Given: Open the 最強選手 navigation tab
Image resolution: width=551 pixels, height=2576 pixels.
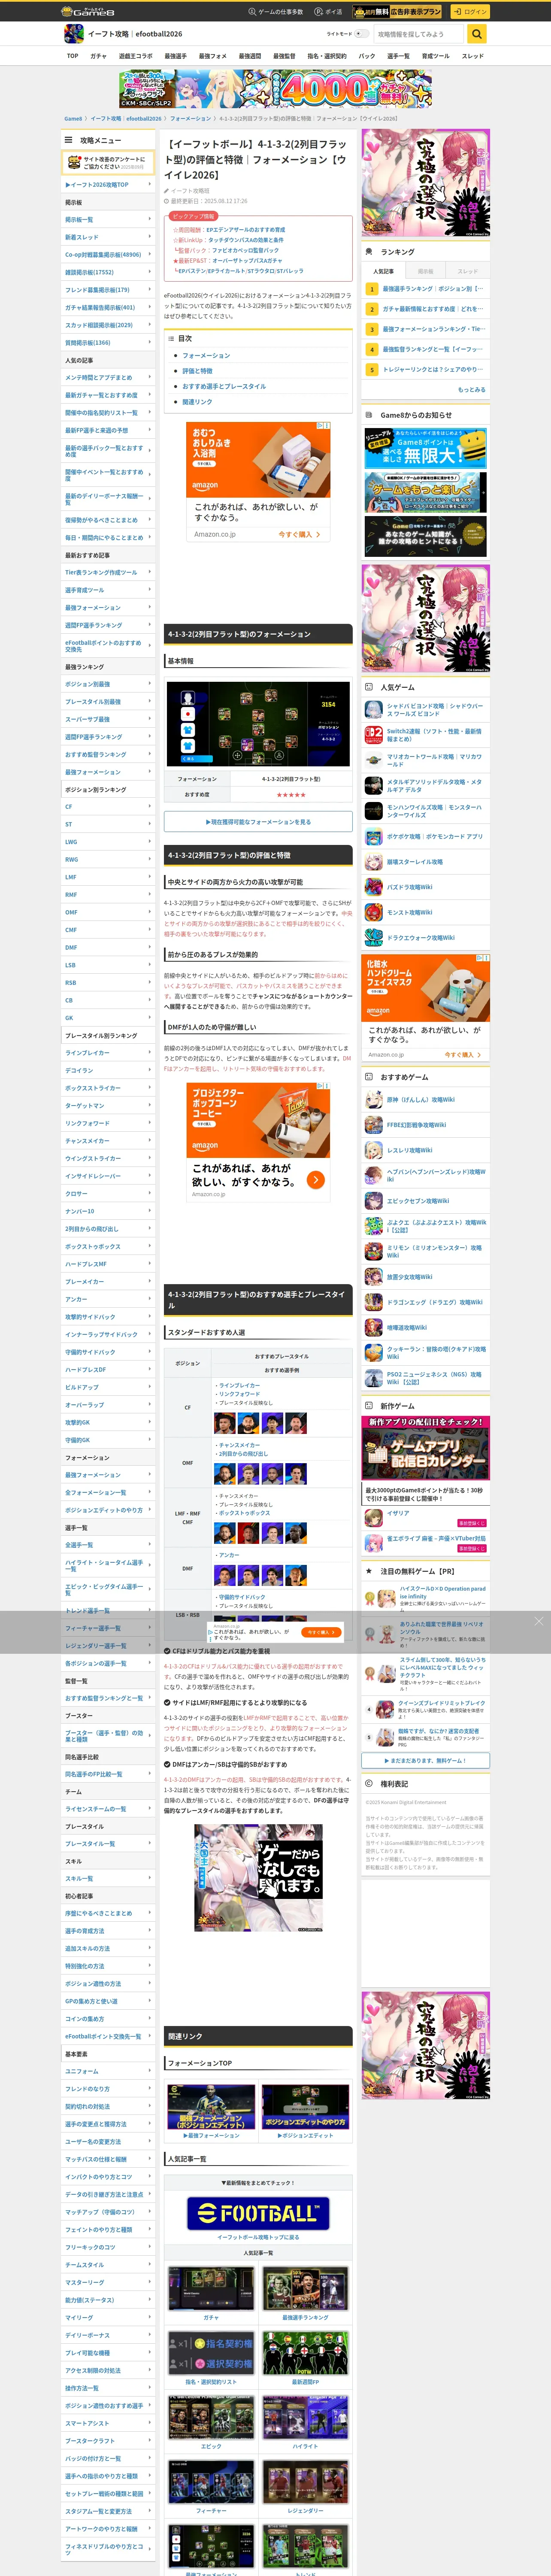Looking at the screenshot, I should pyautogui.click(x=175, y=56).
